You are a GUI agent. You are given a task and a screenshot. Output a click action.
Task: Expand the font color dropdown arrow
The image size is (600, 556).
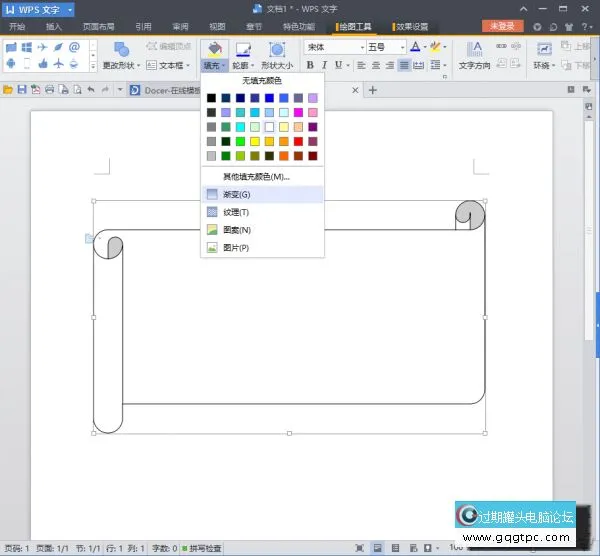pos(426,47)
